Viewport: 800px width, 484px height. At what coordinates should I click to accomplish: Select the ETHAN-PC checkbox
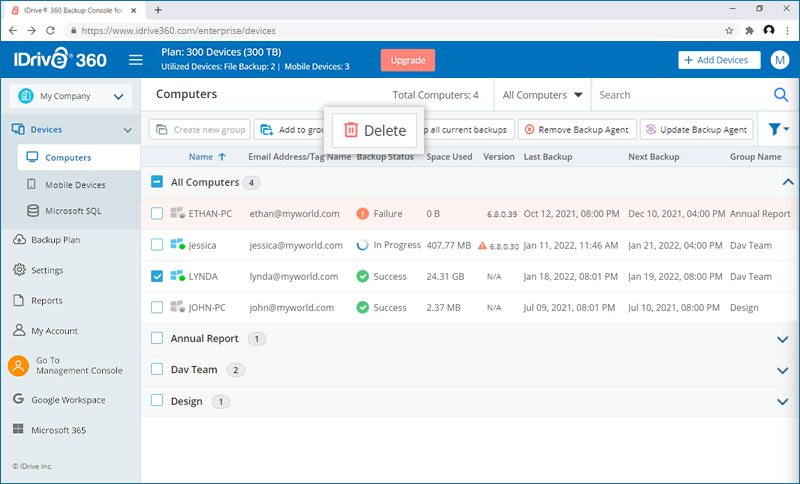pos(157,213)
